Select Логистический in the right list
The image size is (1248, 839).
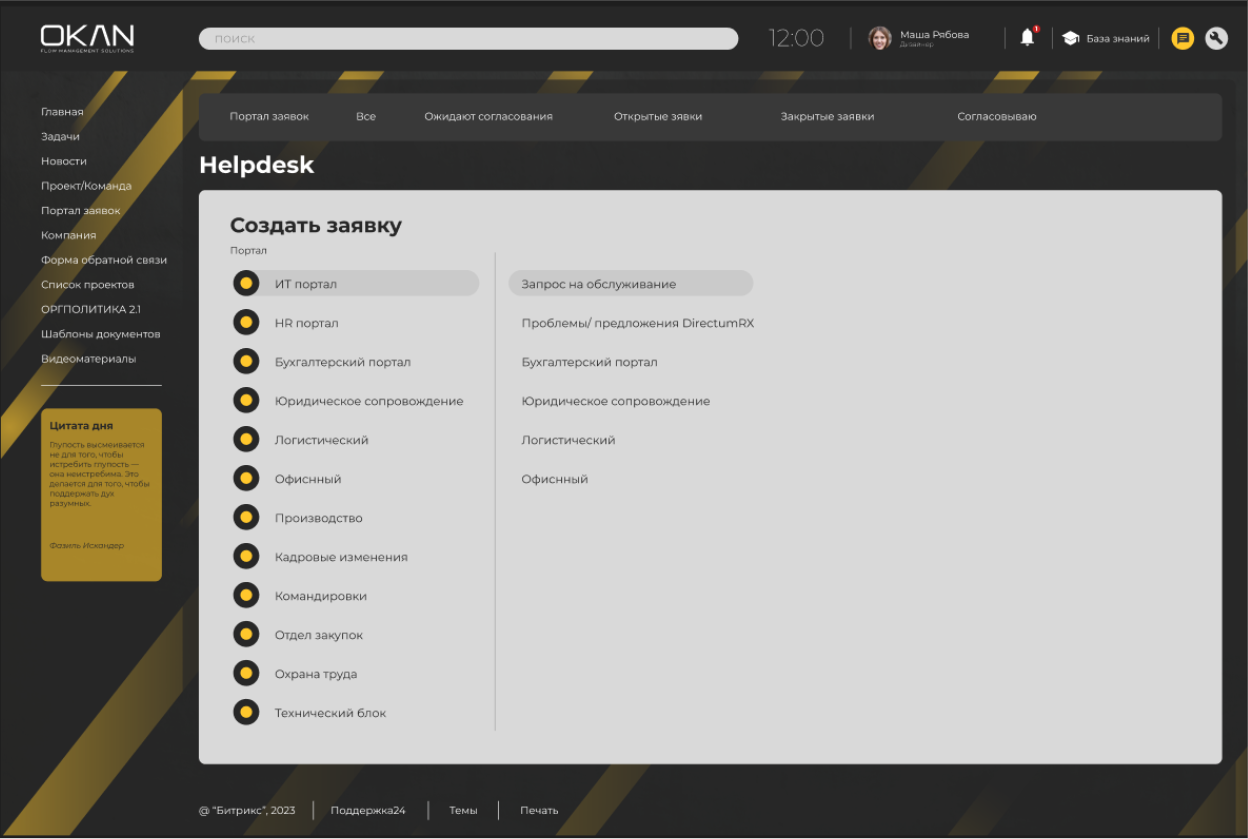(x=568, y=440)
